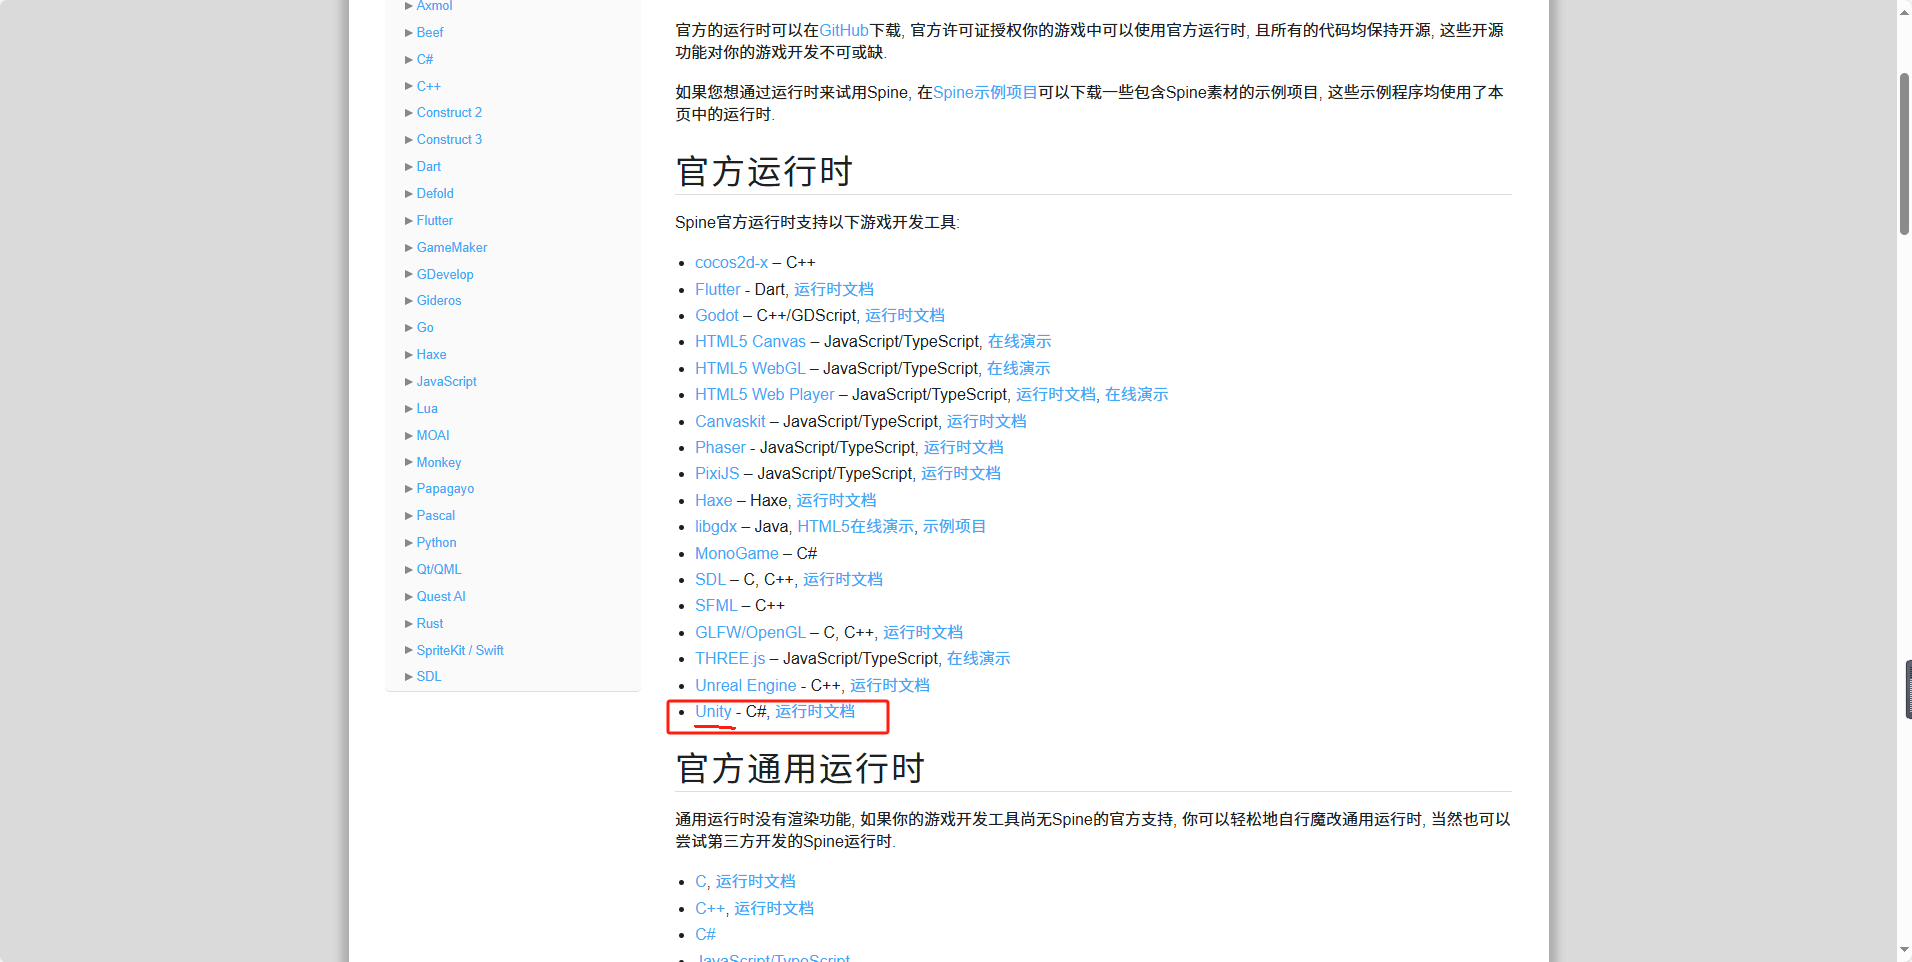Expand the Dart sidebar entry
Screen dimensions: 1912x962
[x=428, y=166]
